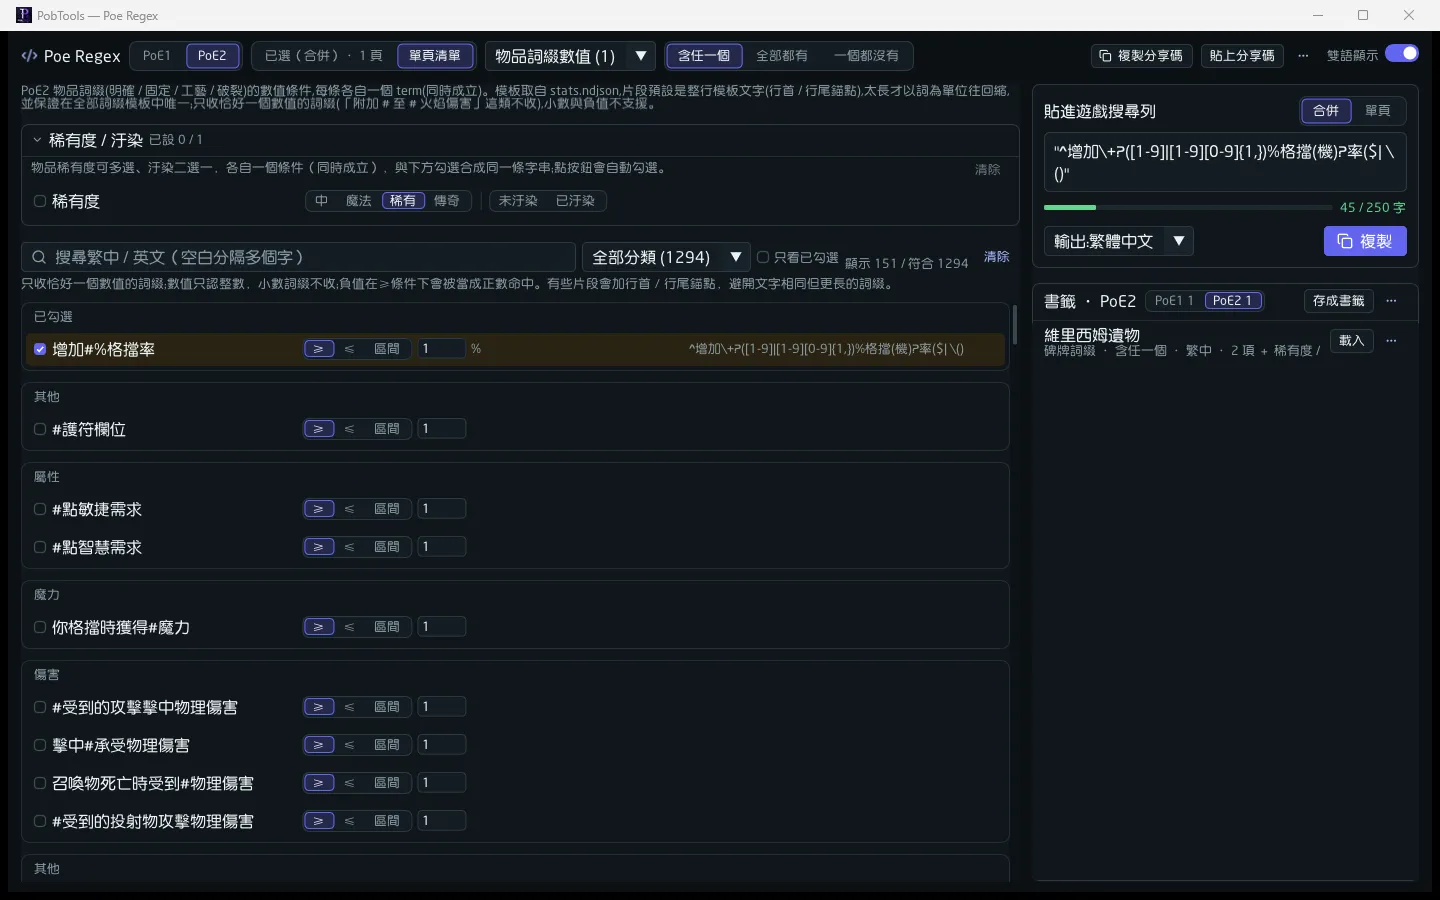Open the 輸出:繁體中文 language dropdown

[x=1118, y=241]
